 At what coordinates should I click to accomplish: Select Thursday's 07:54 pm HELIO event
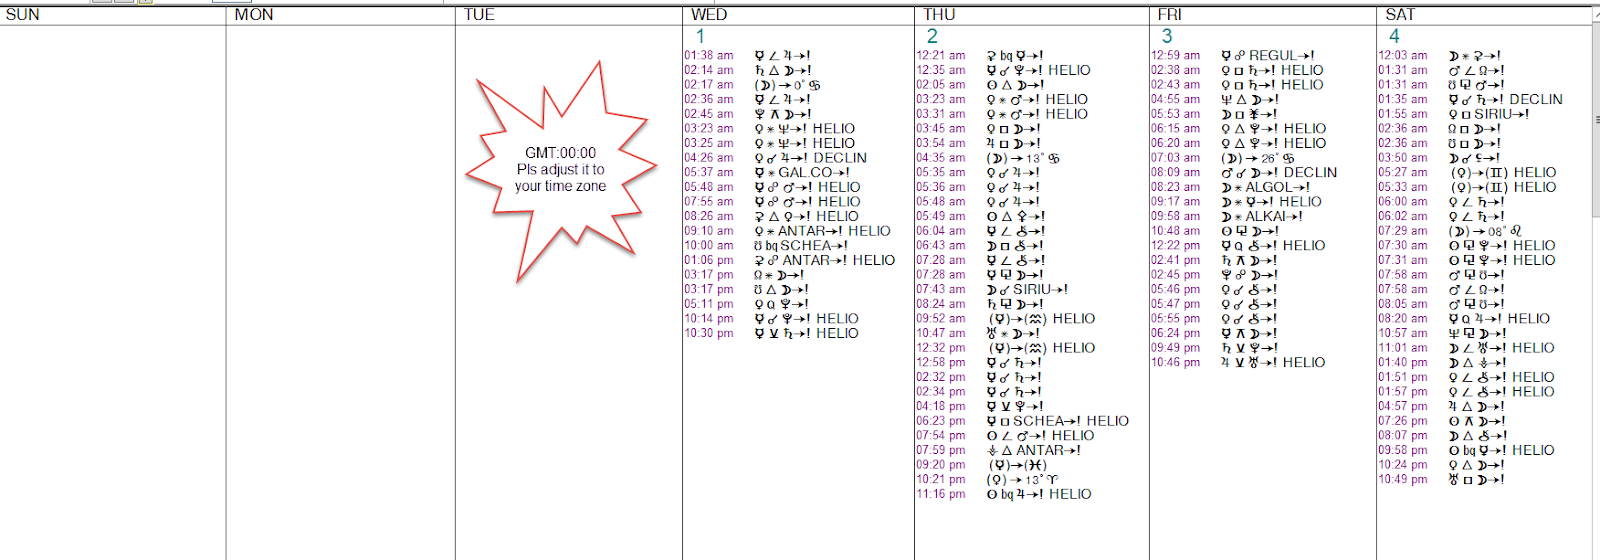[x=1005, y=436]
